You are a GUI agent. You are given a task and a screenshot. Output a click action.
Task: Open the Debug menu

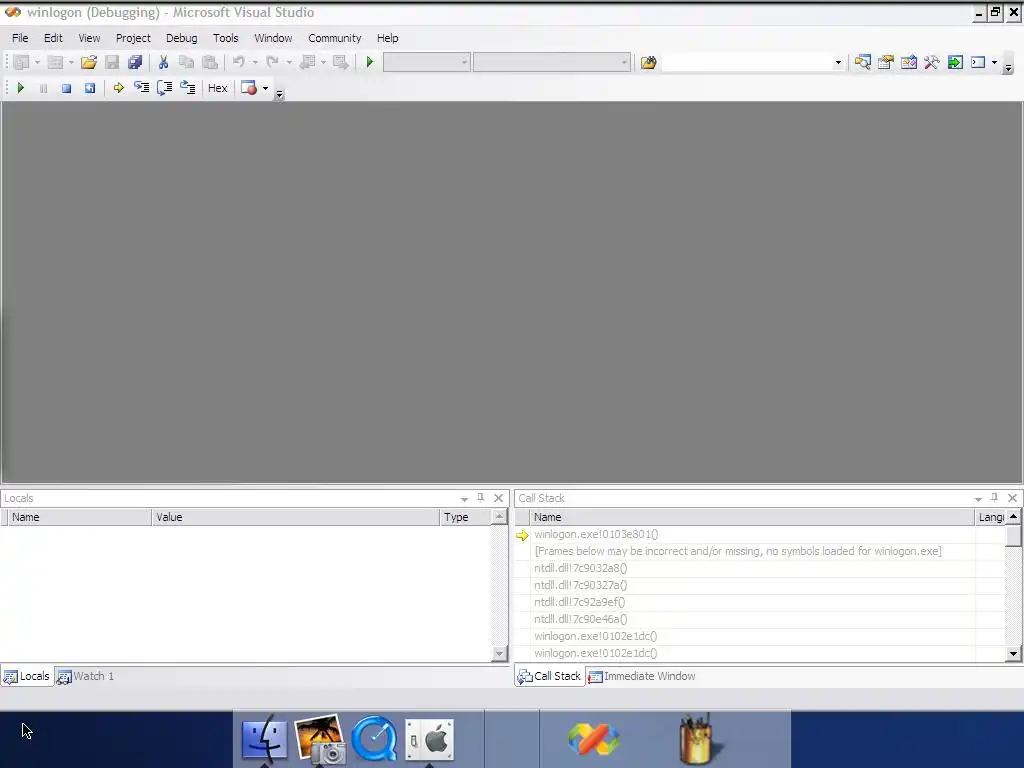click(x=182, y=38)
